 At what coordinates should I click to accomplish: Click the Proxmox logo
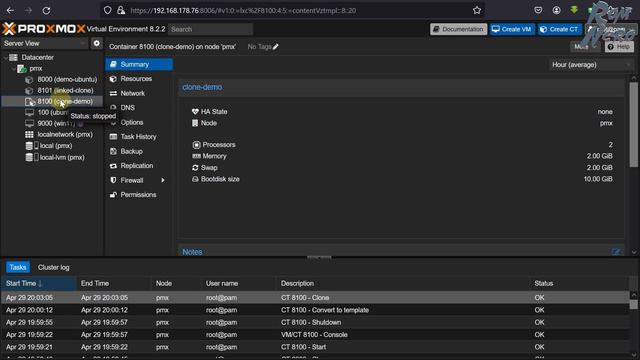[x=44, y=29]
